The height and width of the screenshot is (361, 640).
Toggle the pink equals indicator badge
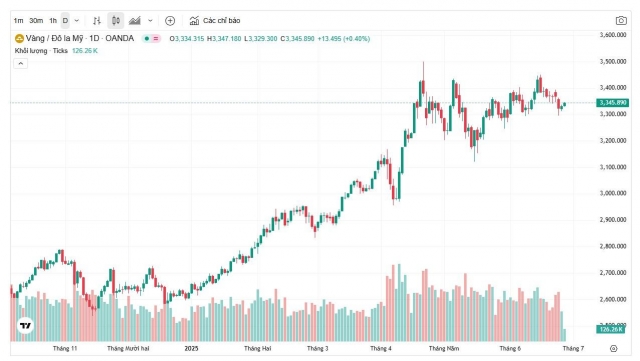tap(156, 39)
